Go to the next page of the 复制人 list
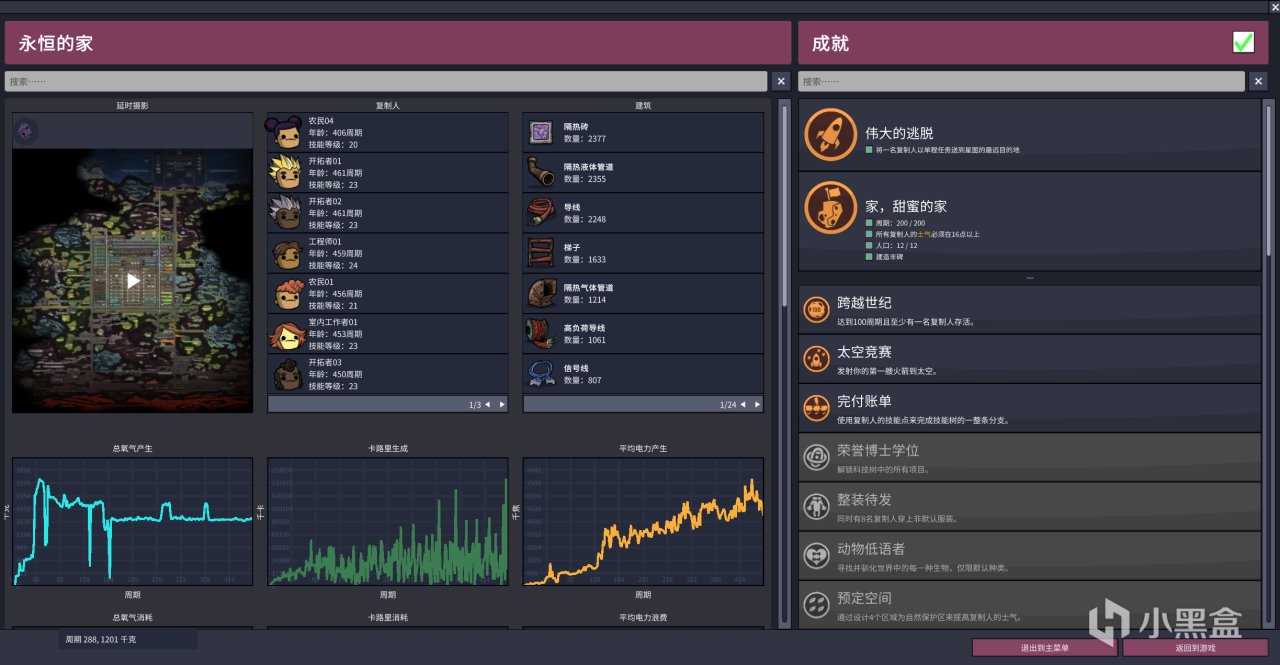The height and width of the screenshot is (665, 1280). coord(502,405)
